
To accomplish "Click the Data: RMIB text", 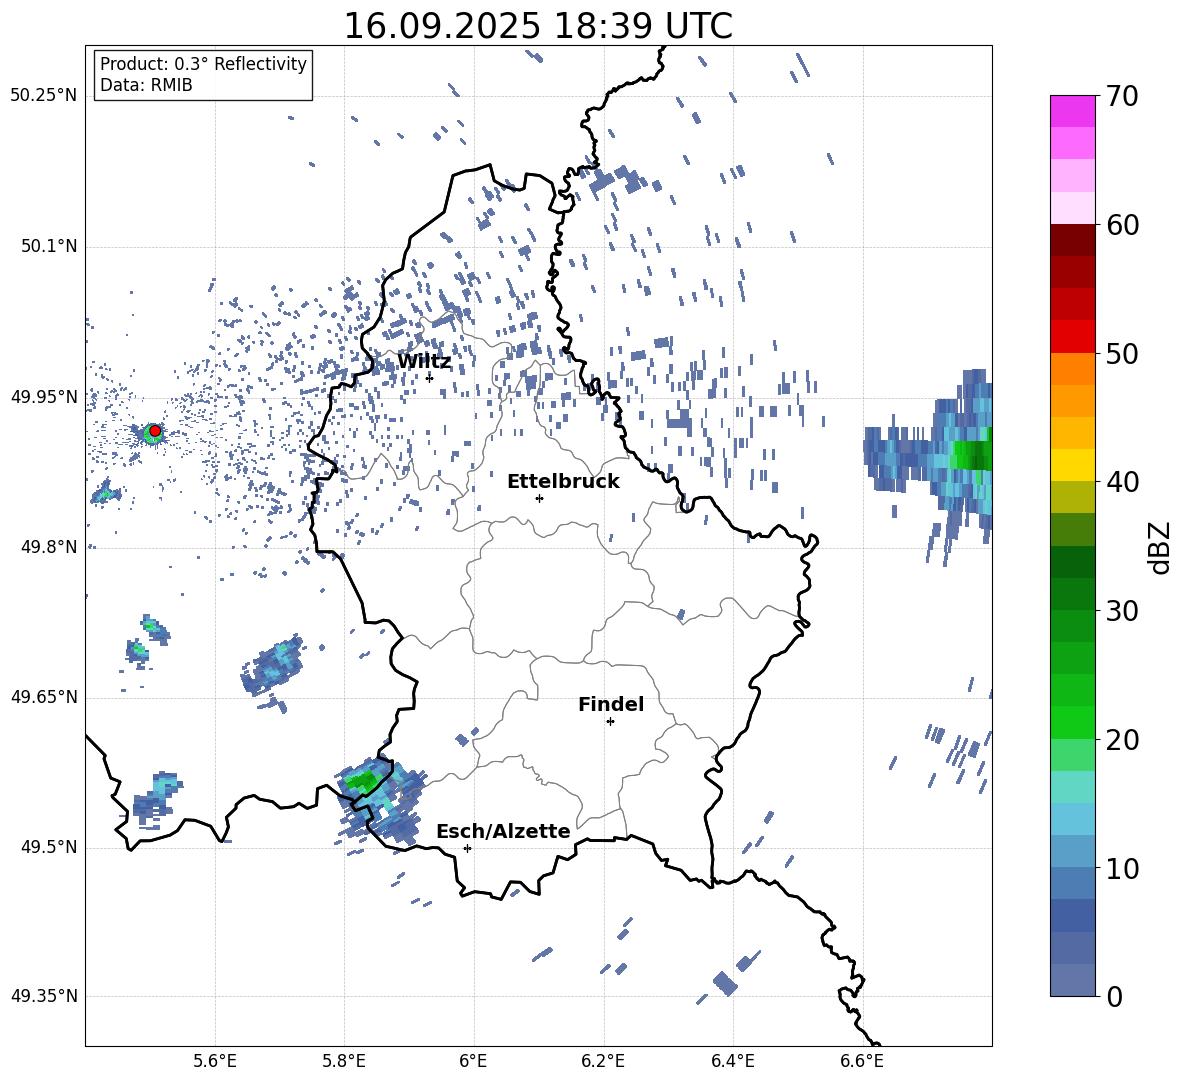I will 146,85.
